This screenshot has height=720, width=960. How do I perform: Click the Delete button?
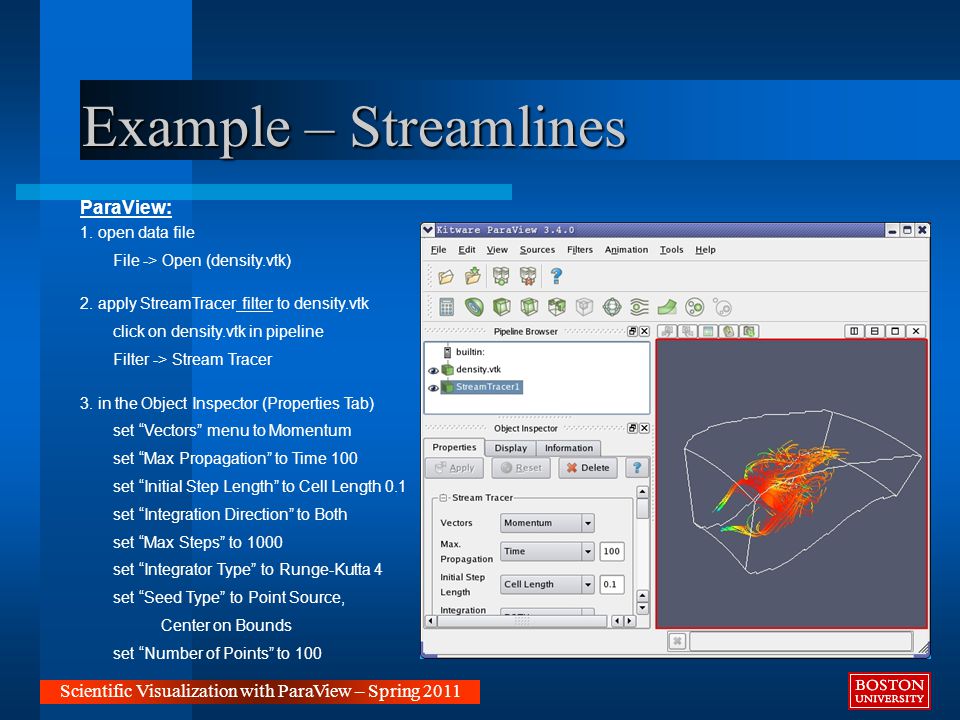coord(588,468)
